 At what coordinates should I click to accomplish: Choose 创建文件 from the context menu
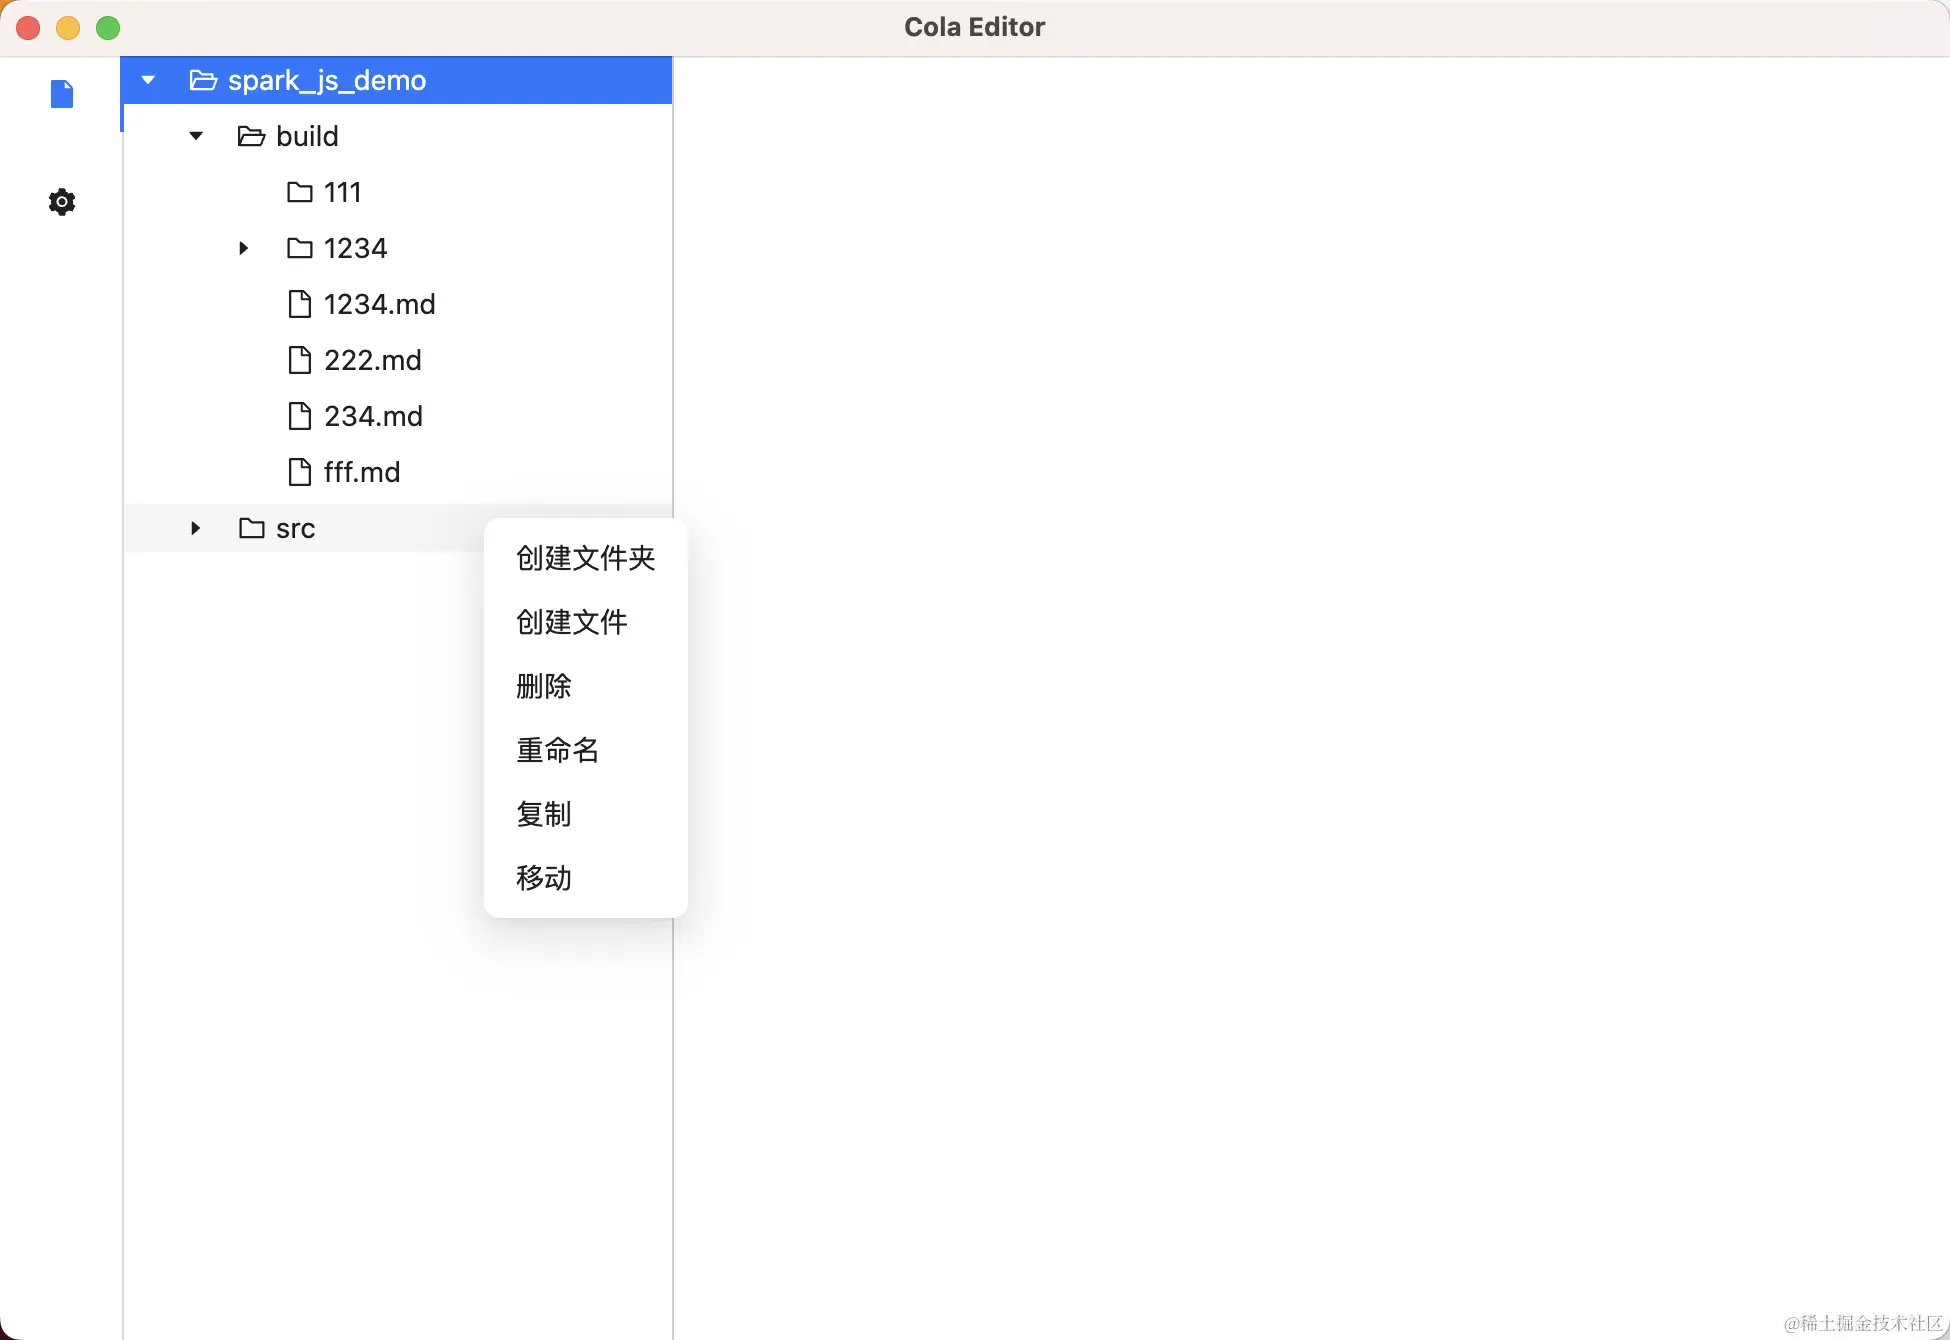tap(571, 622)
